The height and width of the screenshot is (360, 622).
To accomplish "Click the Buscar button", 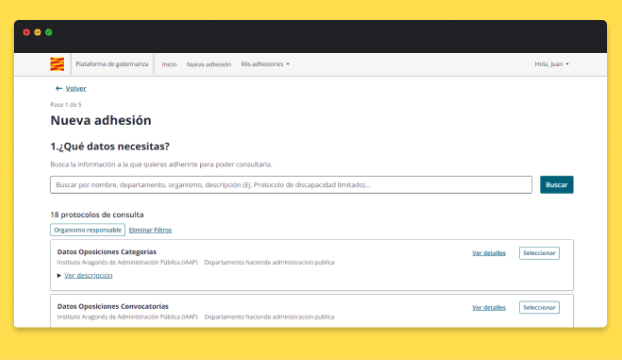I will click(x=557, y=185).
